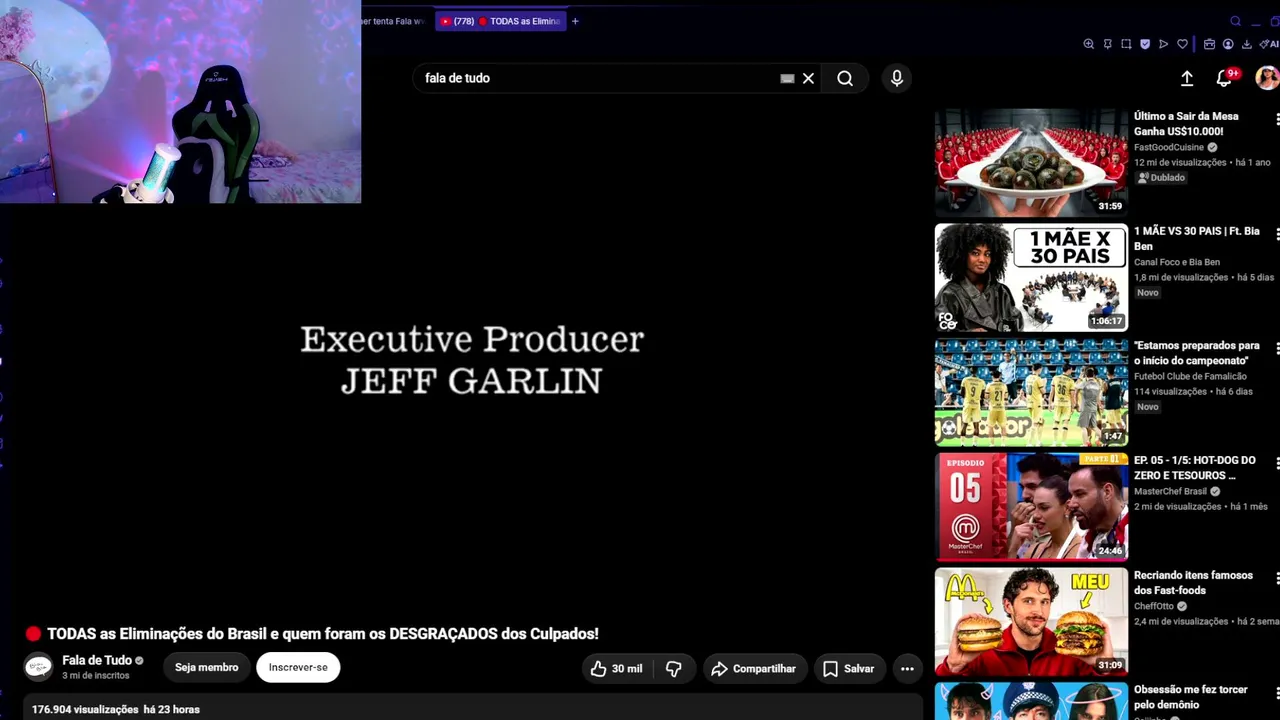Open browser downloads icon

click(1246, 44)
